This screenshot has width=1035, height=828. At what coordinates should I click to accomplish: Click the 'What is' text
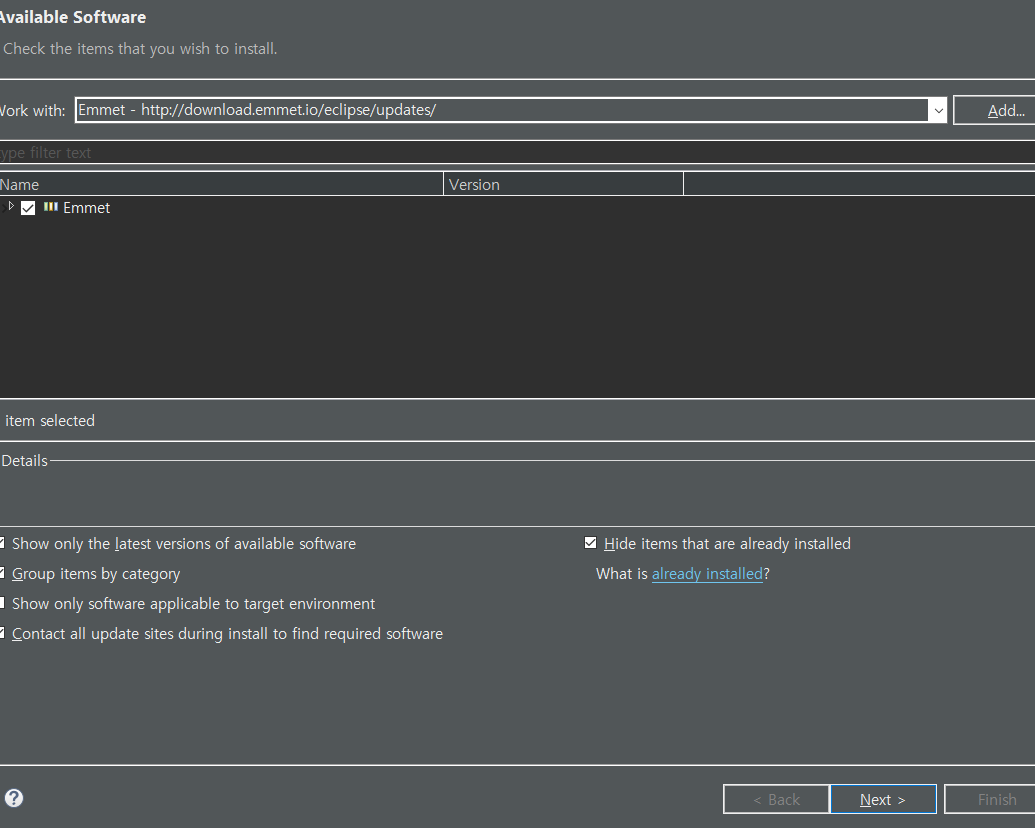coord(622,574)
